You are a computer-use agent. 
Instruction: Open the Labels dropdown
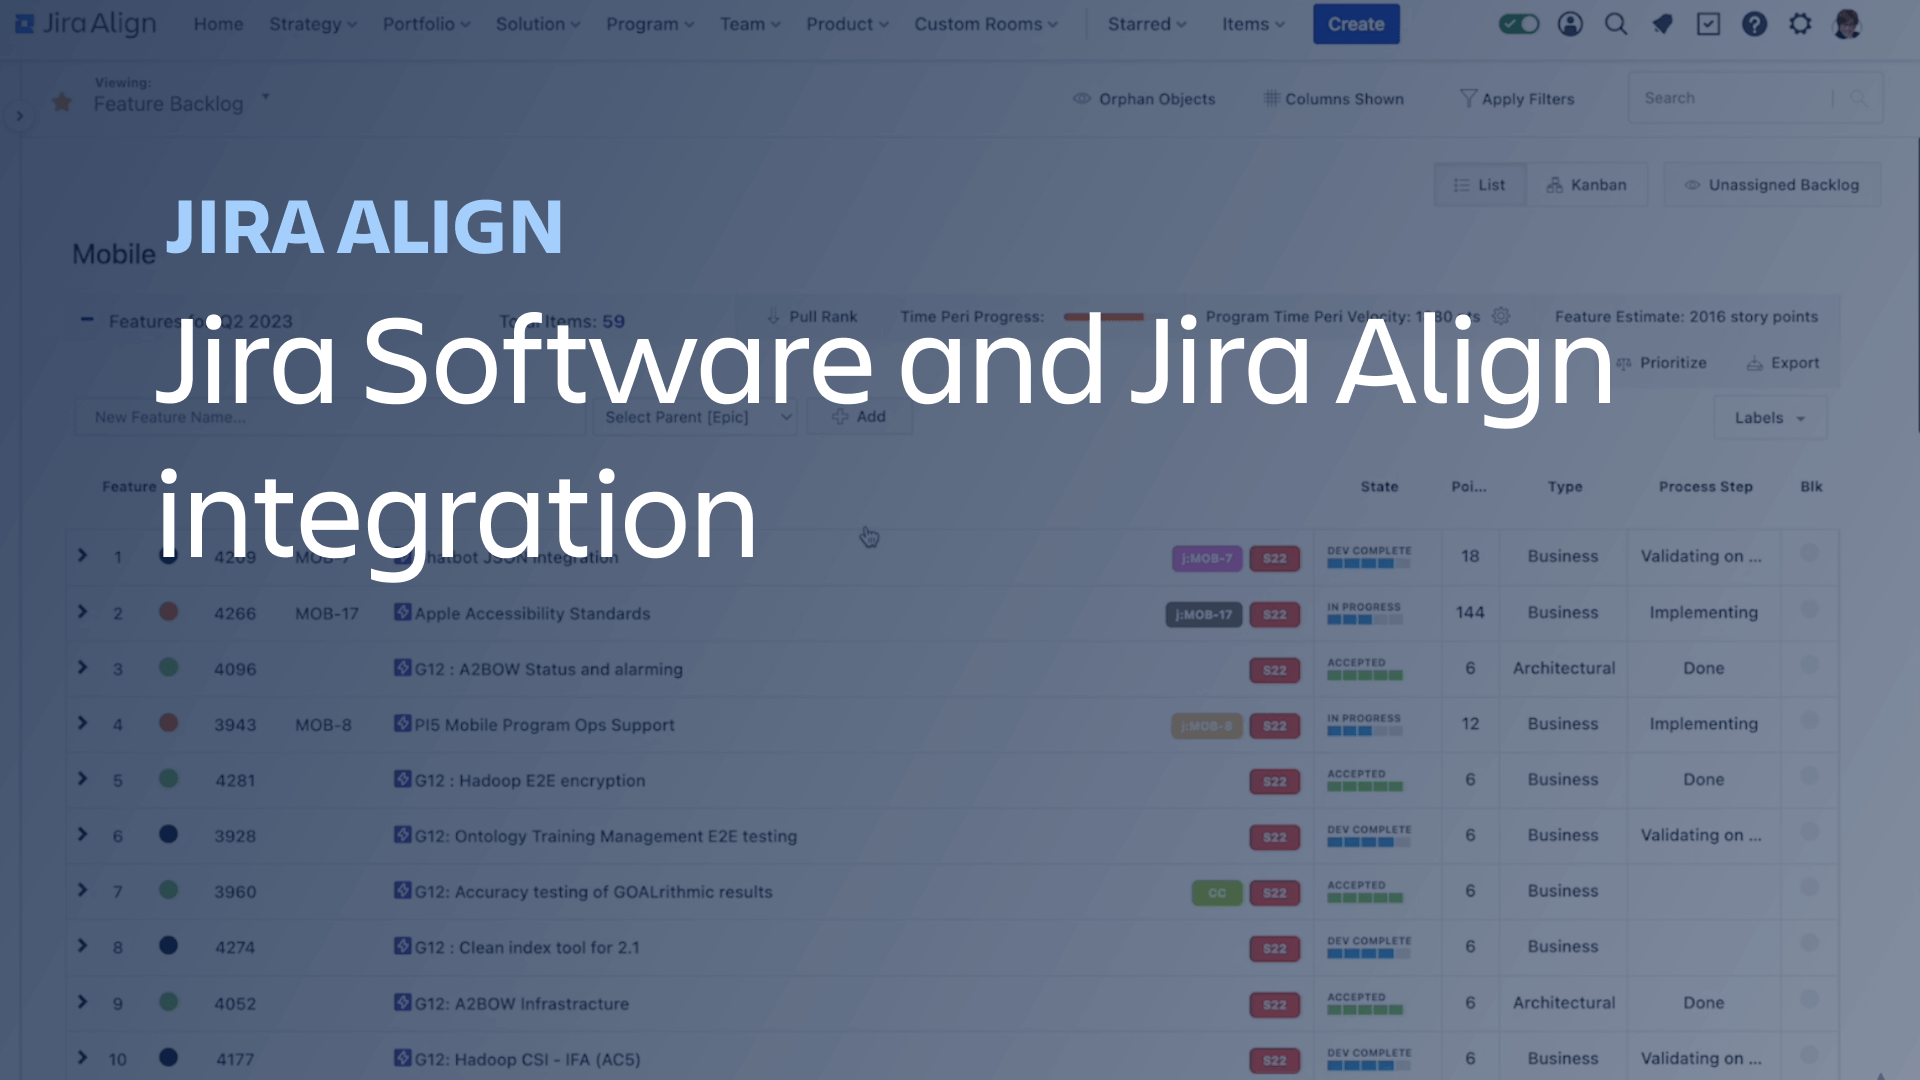1766,417
